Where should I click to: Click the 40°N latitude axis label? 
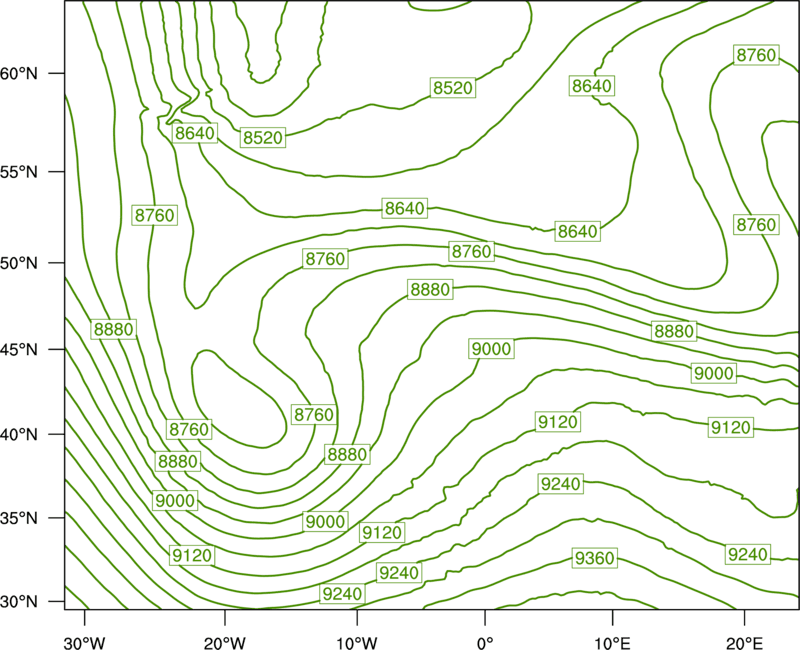click(19, 435)
